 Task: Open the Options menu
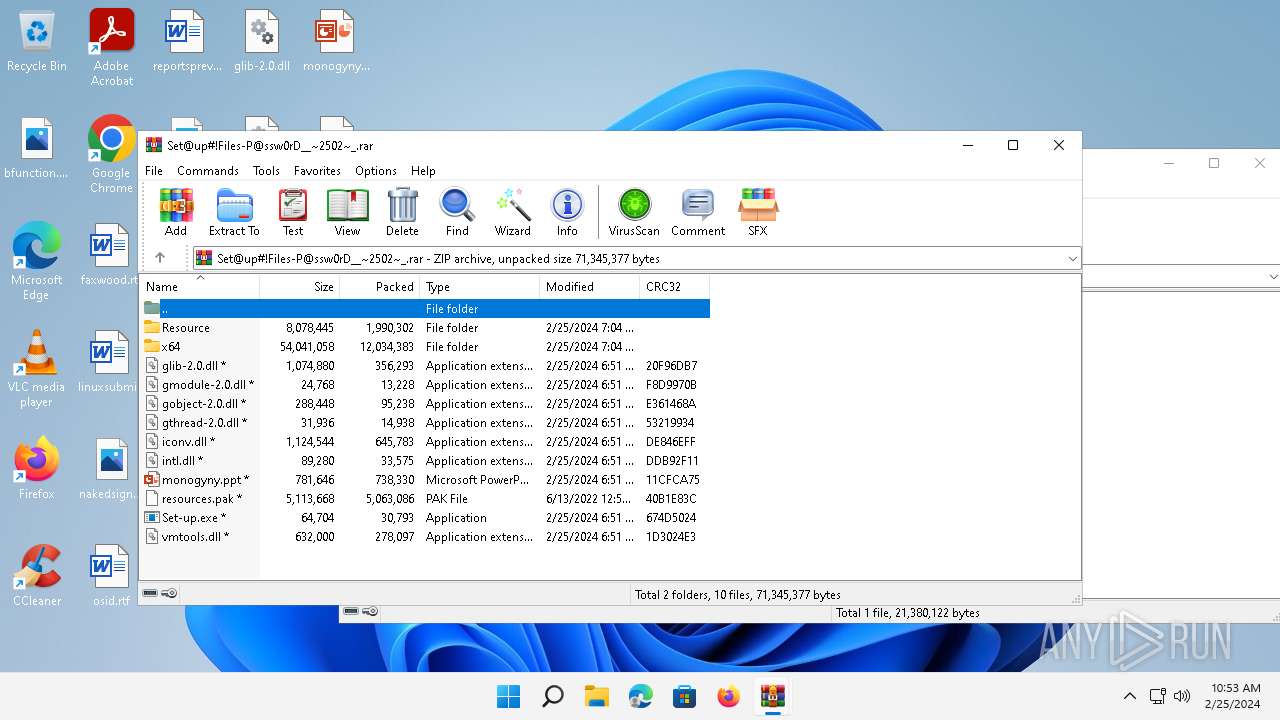click(376, 171)
